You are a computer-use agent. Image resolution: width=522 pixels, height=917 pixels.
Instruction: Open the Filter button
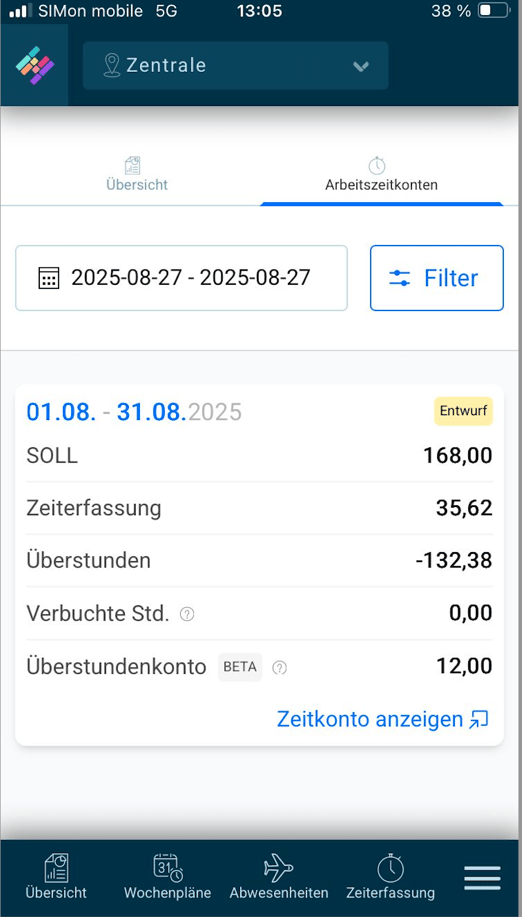click(x=437, y=278)
